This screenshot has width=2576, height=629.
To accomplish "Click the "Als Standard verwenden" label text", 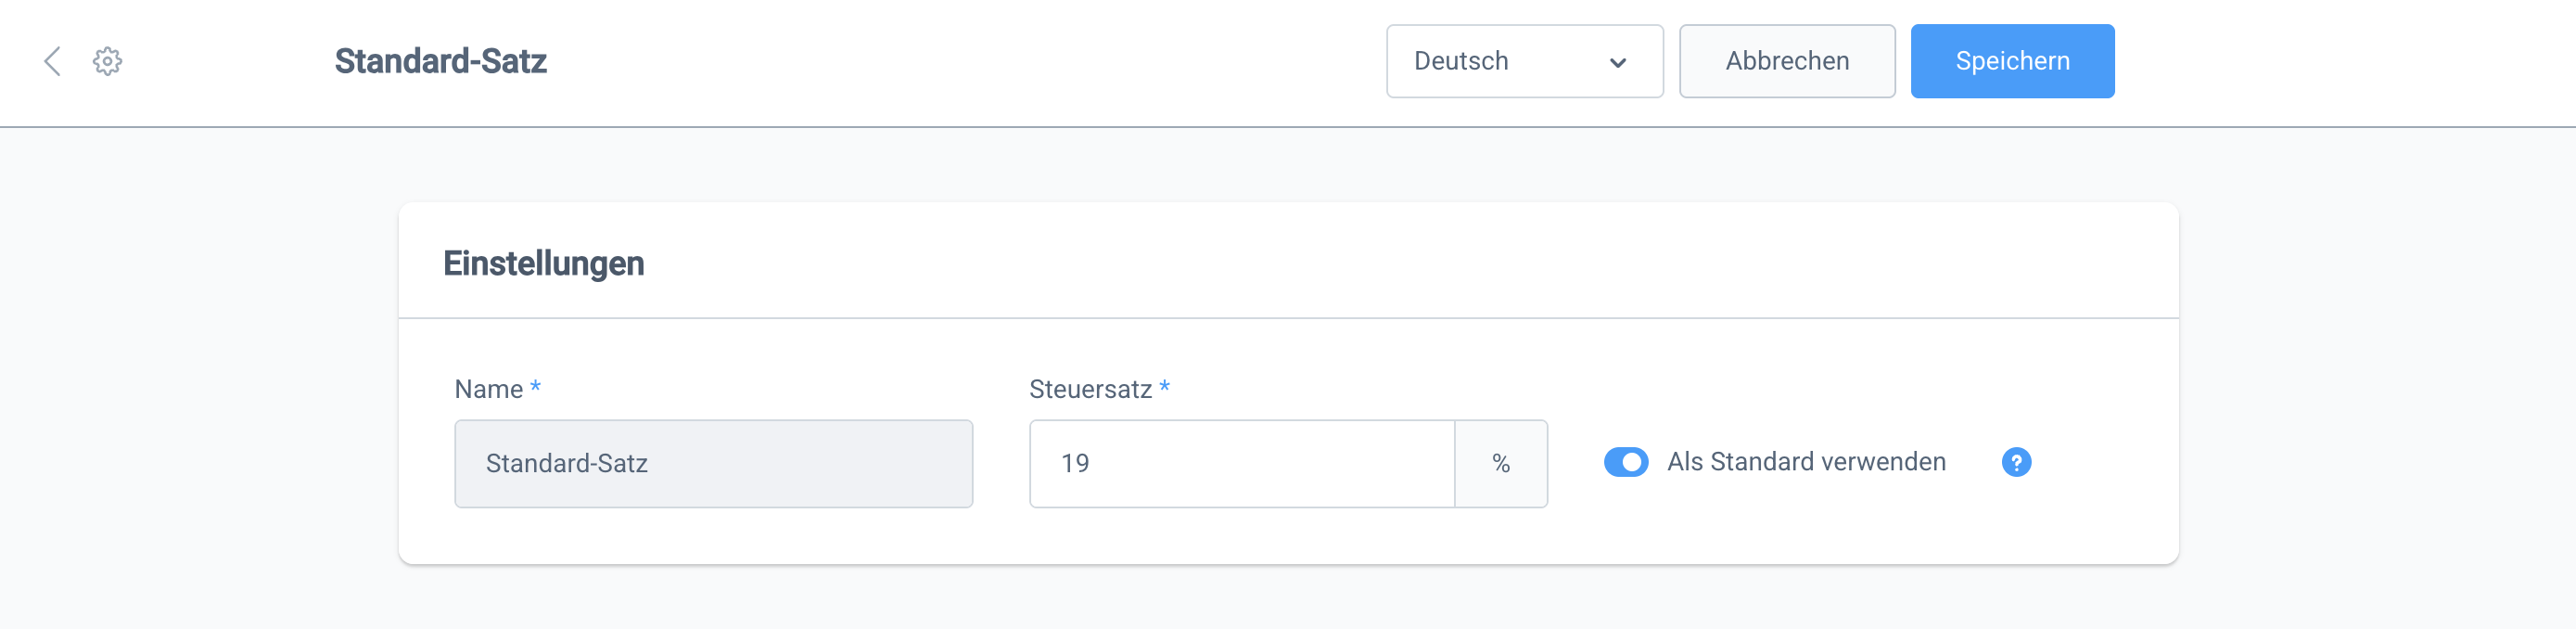I will [1805, 462].
